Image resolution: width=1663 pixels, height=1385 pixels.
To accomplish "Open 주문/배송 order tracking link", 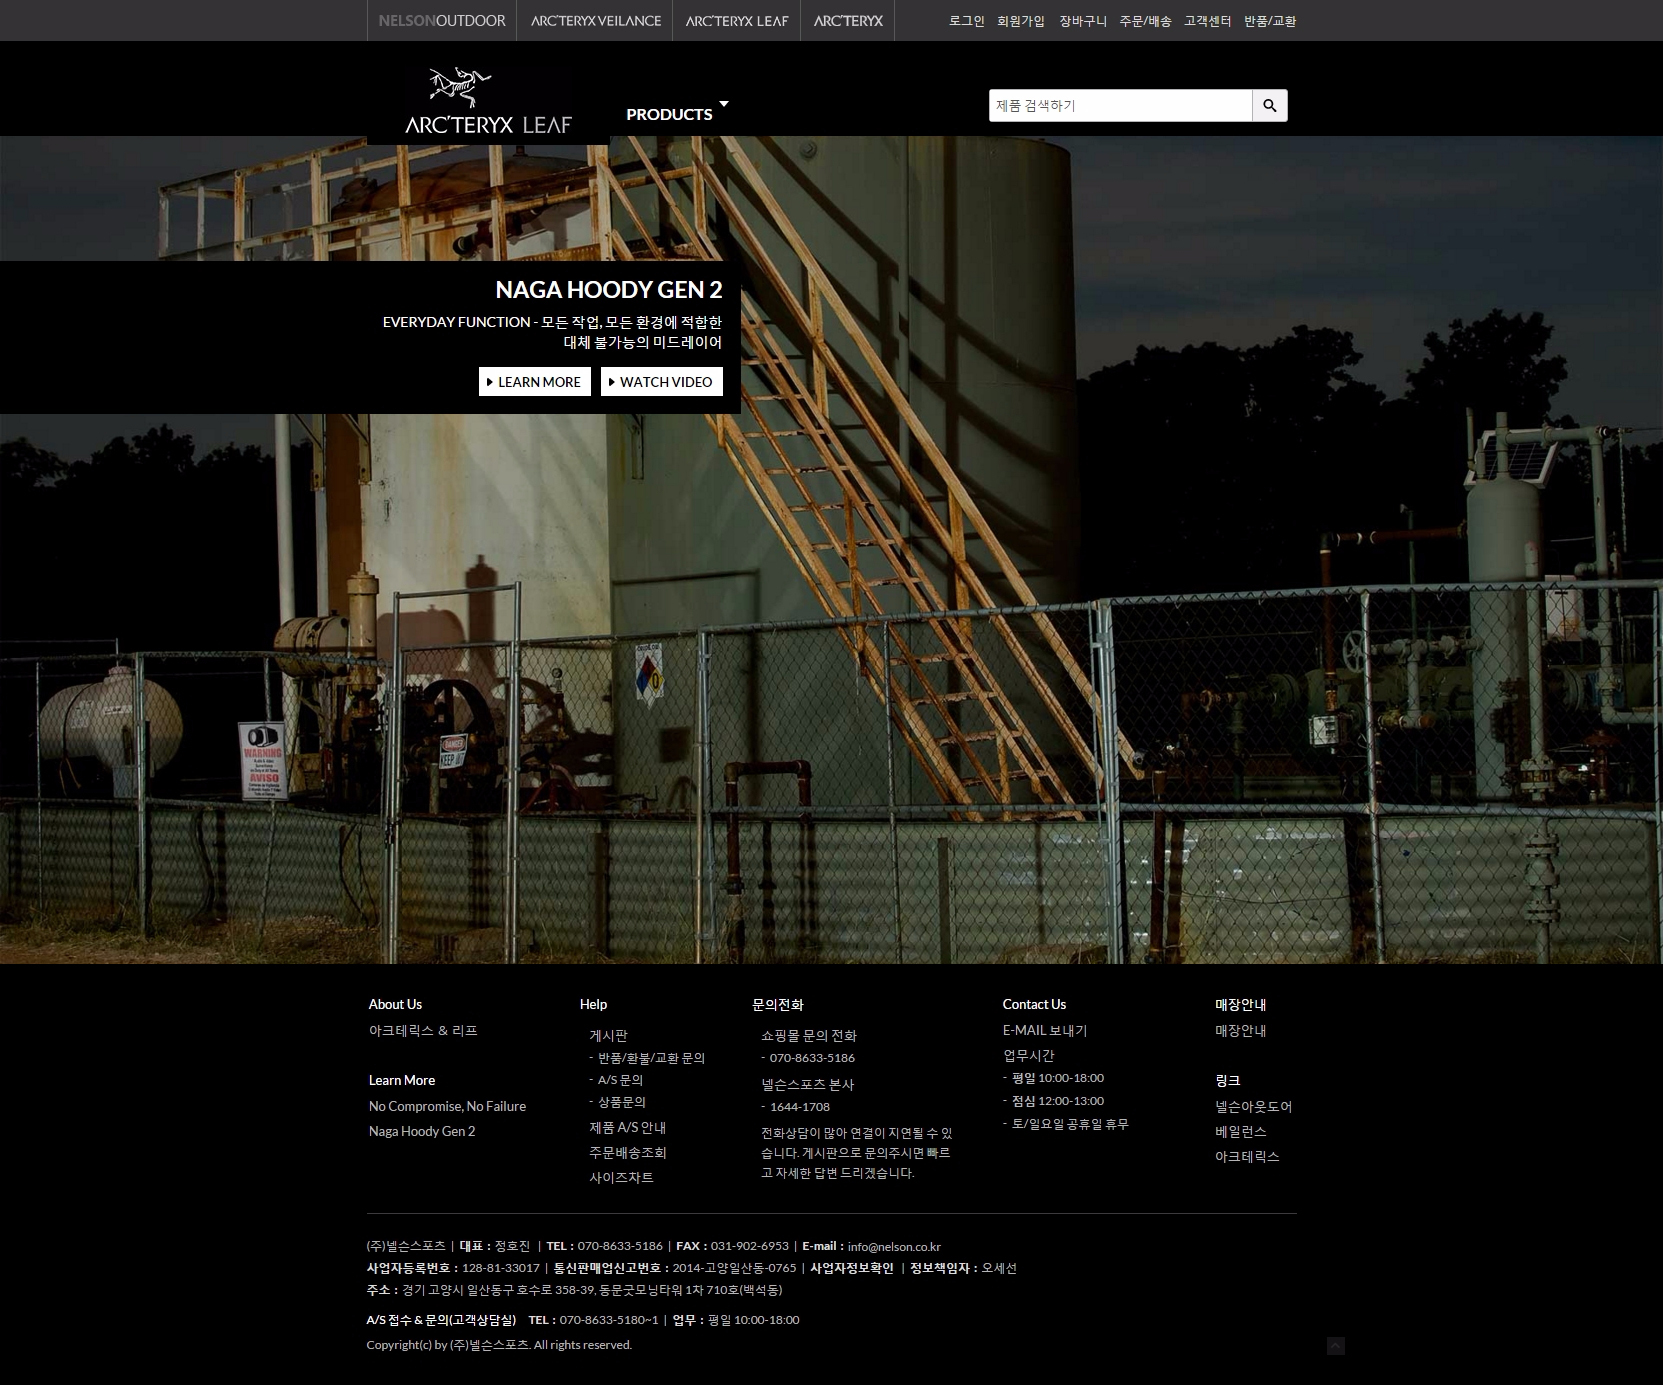I will pyautogui.click(x=1145, y=21).
